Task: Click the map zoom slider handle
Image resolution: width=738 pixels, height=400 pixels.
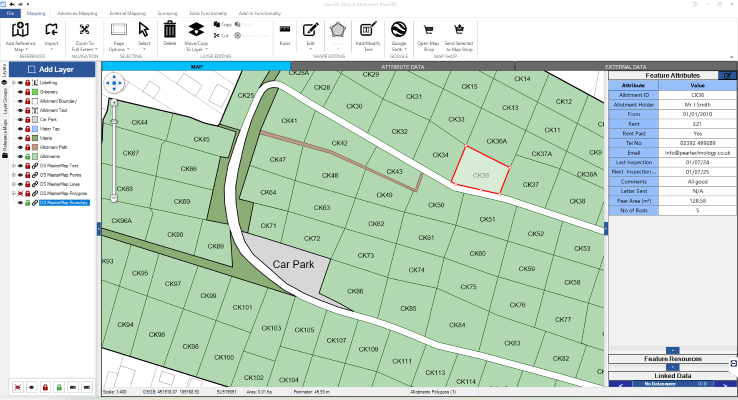Action: 114,121
